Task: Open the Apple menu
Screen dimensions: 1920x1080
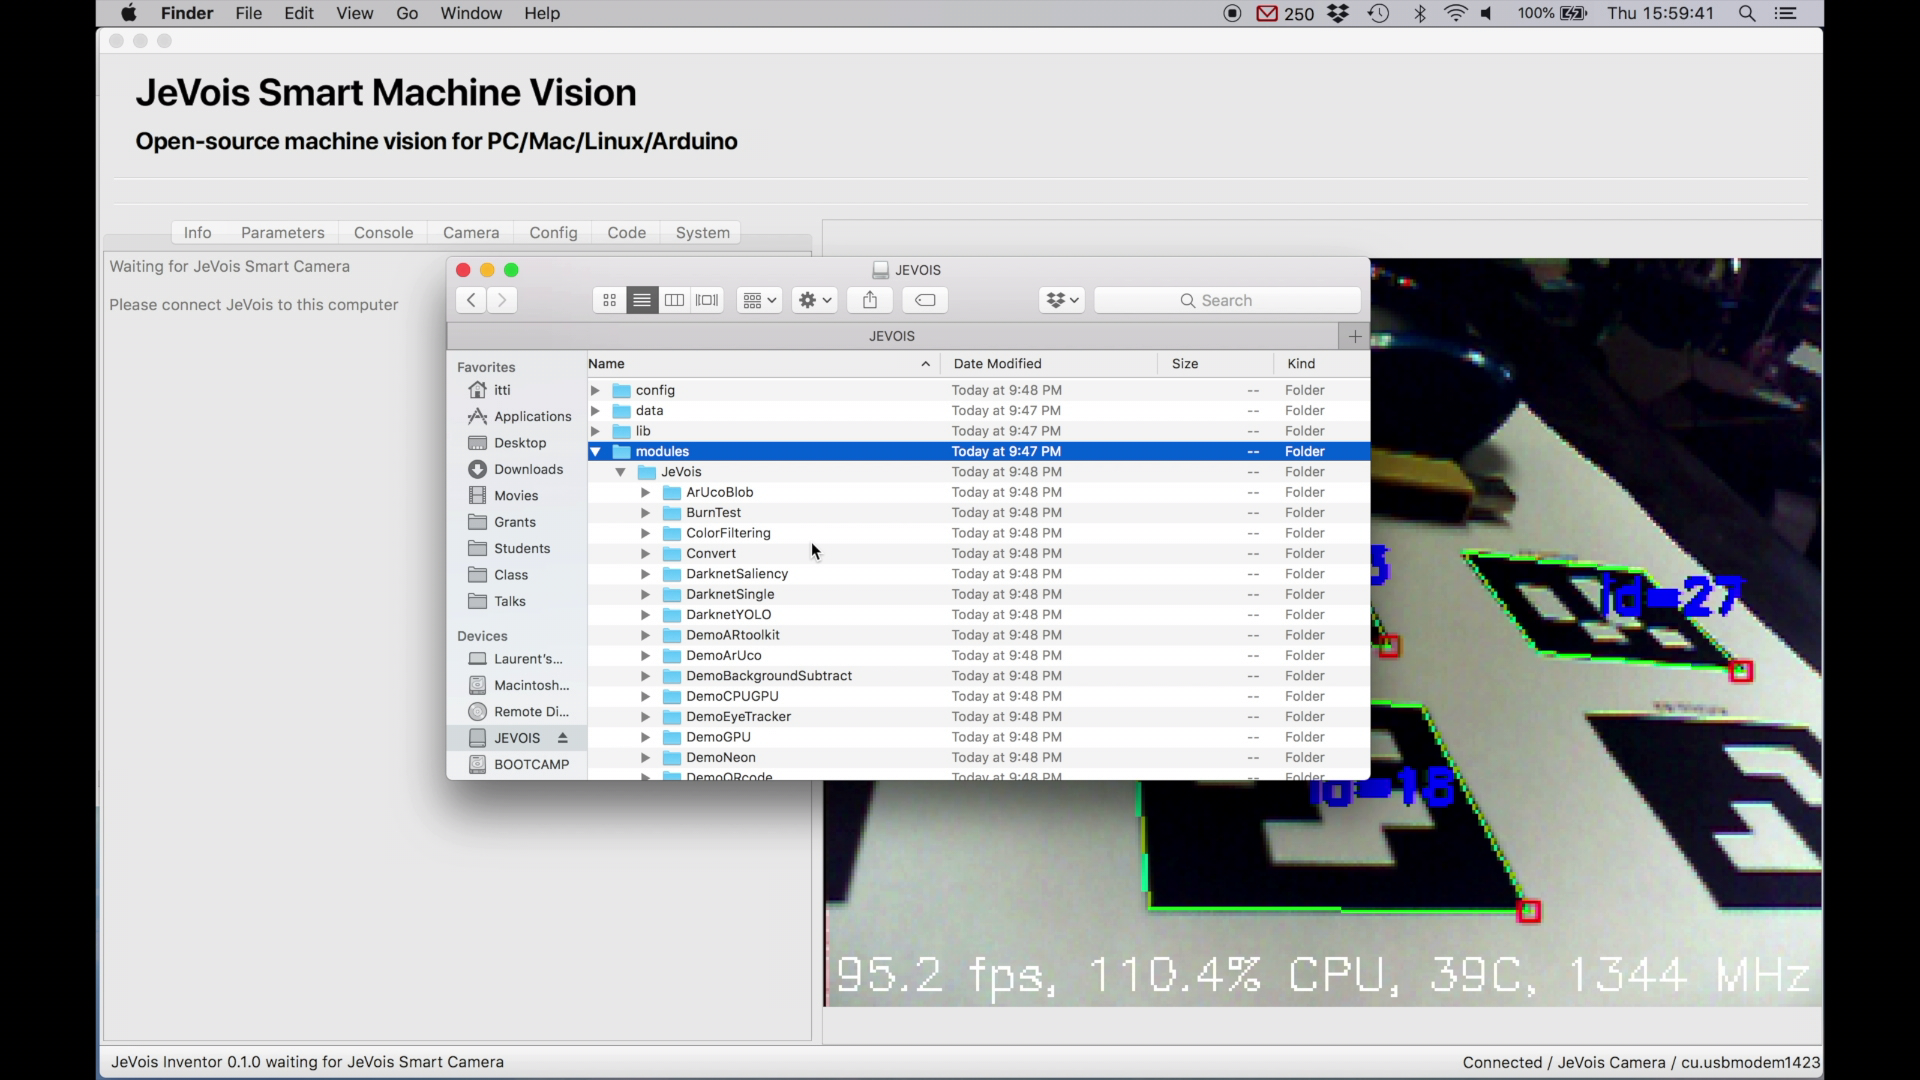Action: click(129, 13)
